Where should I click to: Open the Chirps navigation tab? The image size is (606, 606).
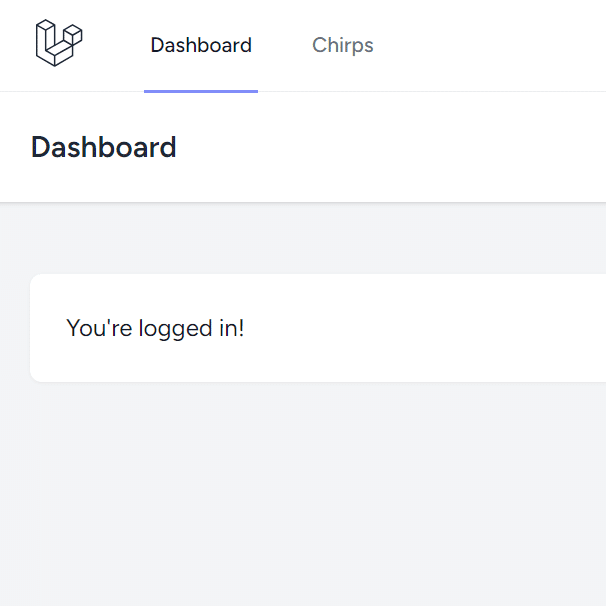point(342,46)
